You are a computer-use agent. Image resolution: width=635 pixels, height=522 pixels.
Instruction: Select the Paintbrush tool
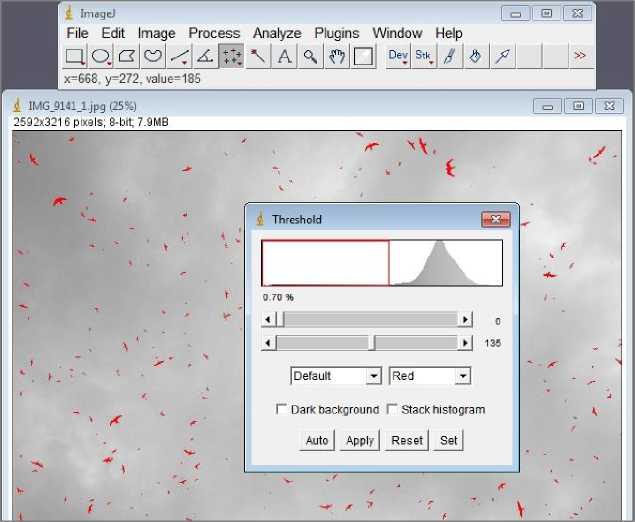[x=450, y=56]
